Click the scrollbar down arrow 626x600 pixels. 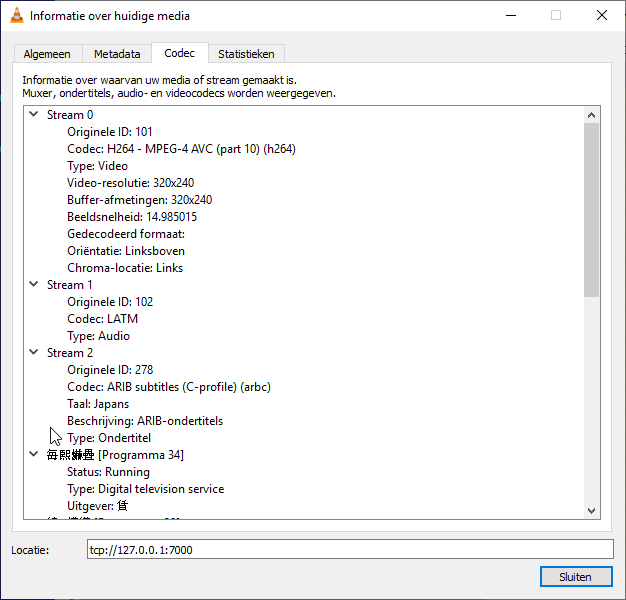pos(591,509)
